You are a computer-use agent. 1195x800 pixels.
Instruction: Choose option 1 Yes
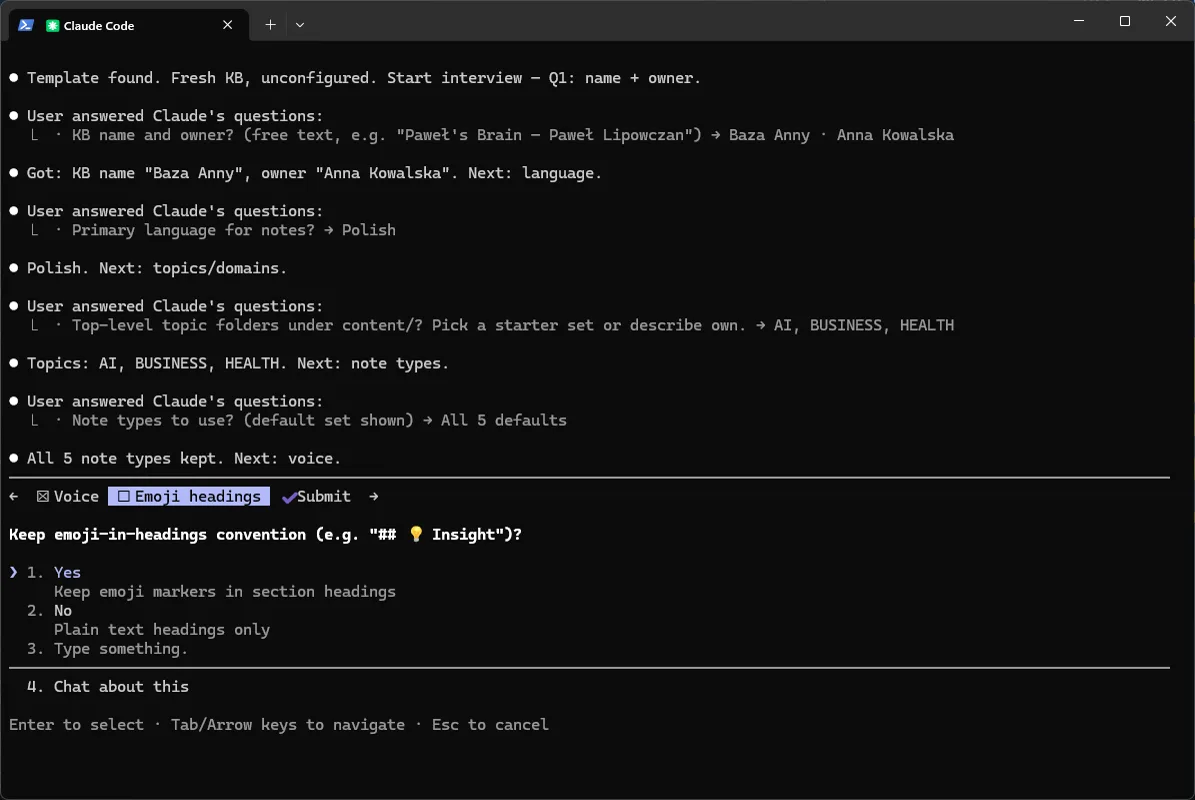point(67,573)
